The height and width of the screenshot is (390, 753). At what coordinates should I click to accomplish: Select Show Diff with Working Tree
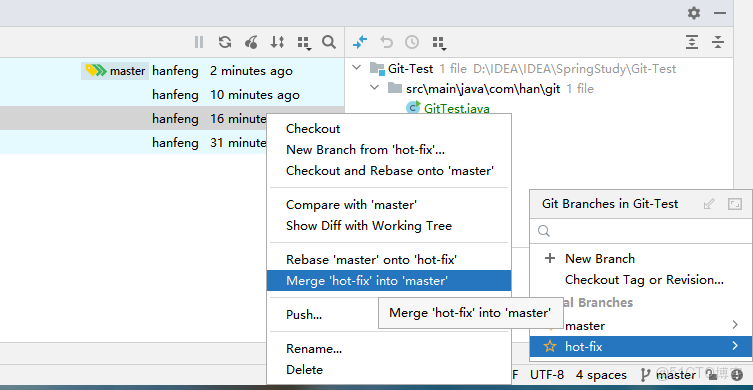coord(389,226)
